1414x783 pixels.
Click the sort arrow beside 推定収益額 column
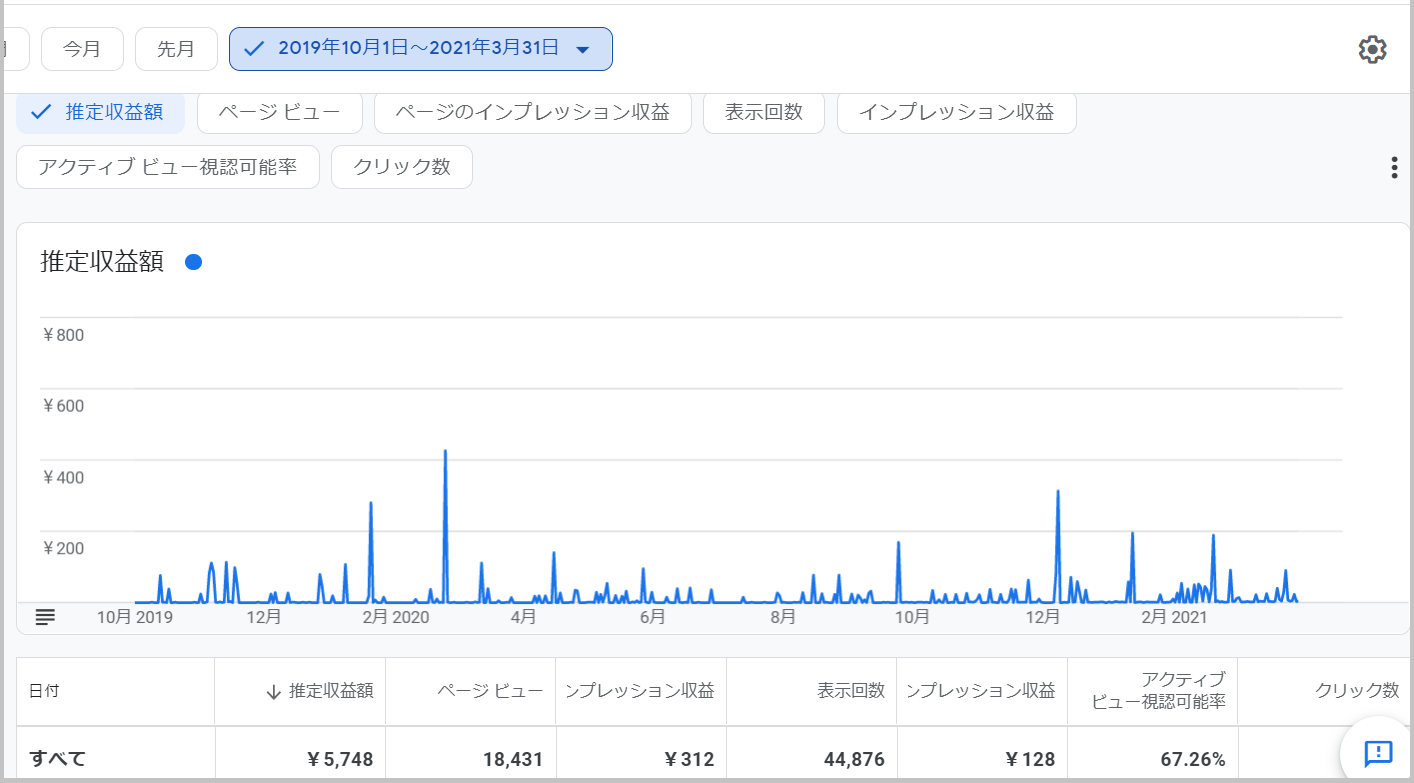[273, 691]
